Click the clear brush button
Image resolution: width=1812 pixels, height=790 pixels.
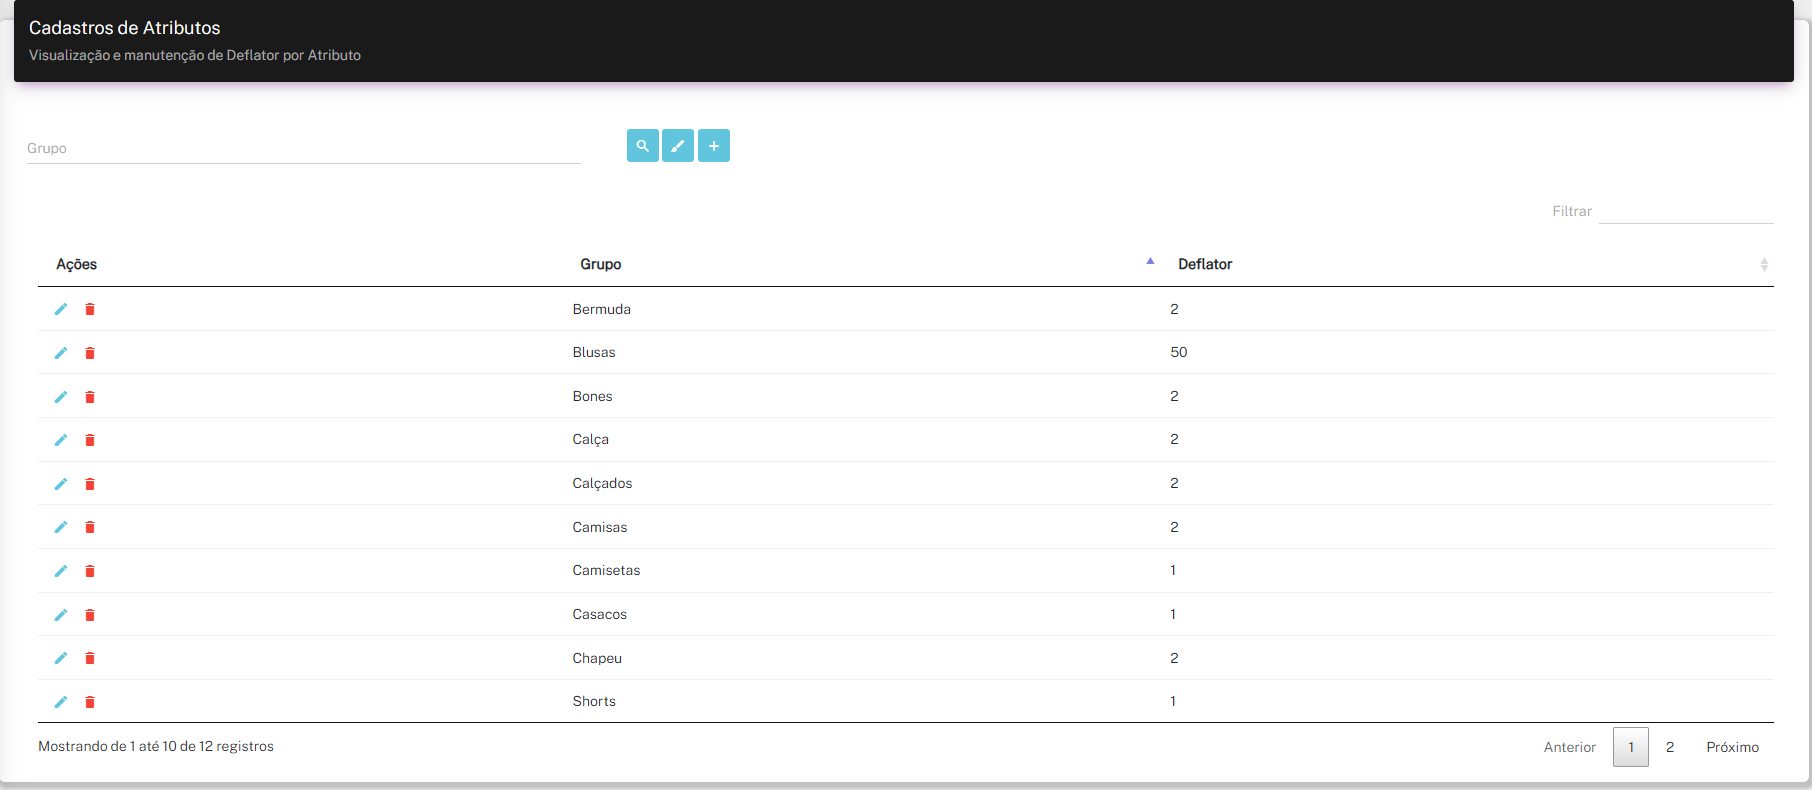(x=678, y=146)
